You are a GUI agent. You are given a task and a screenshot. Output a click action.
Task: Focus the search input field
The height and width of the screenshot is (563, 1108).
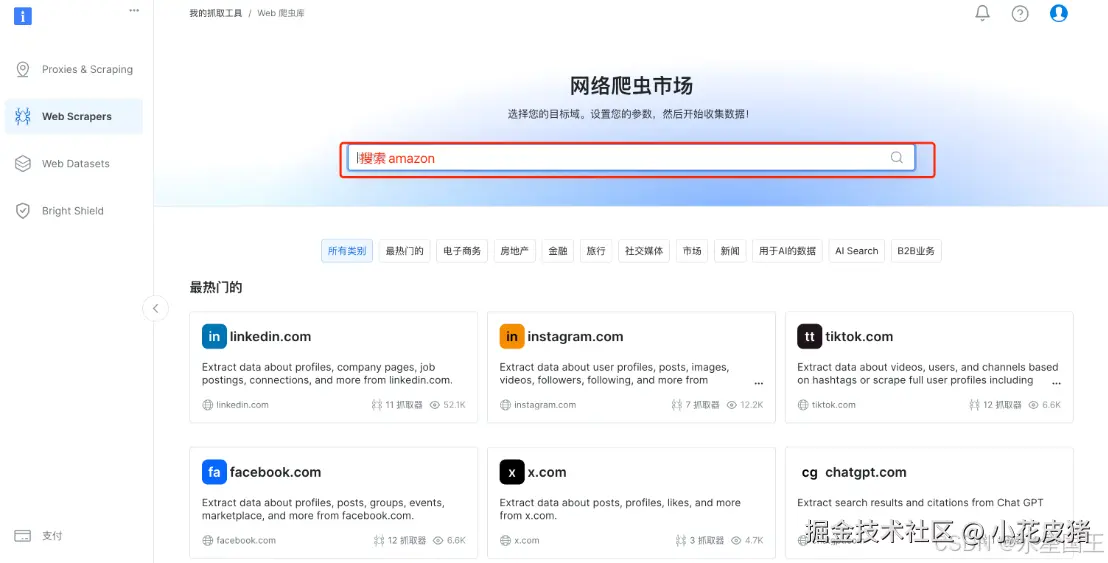(x=631, y=158)
